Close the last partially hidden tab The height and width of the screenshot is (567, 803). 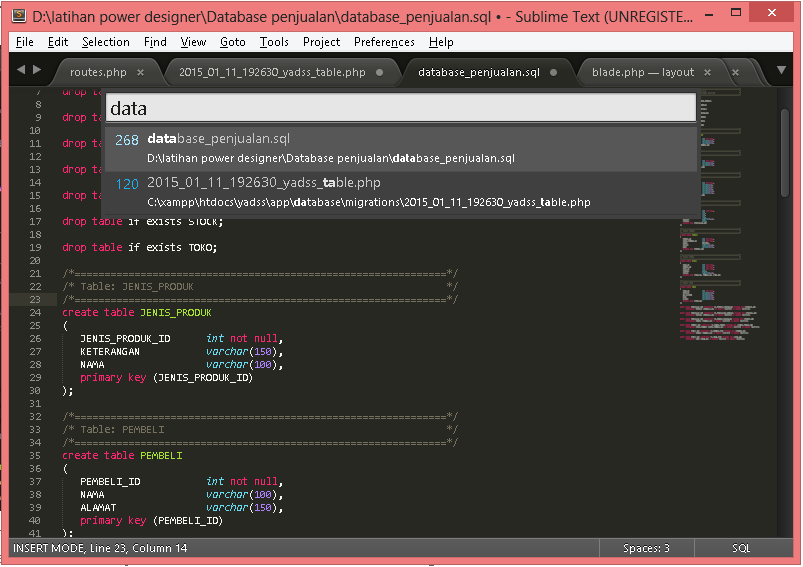(735, 73)
